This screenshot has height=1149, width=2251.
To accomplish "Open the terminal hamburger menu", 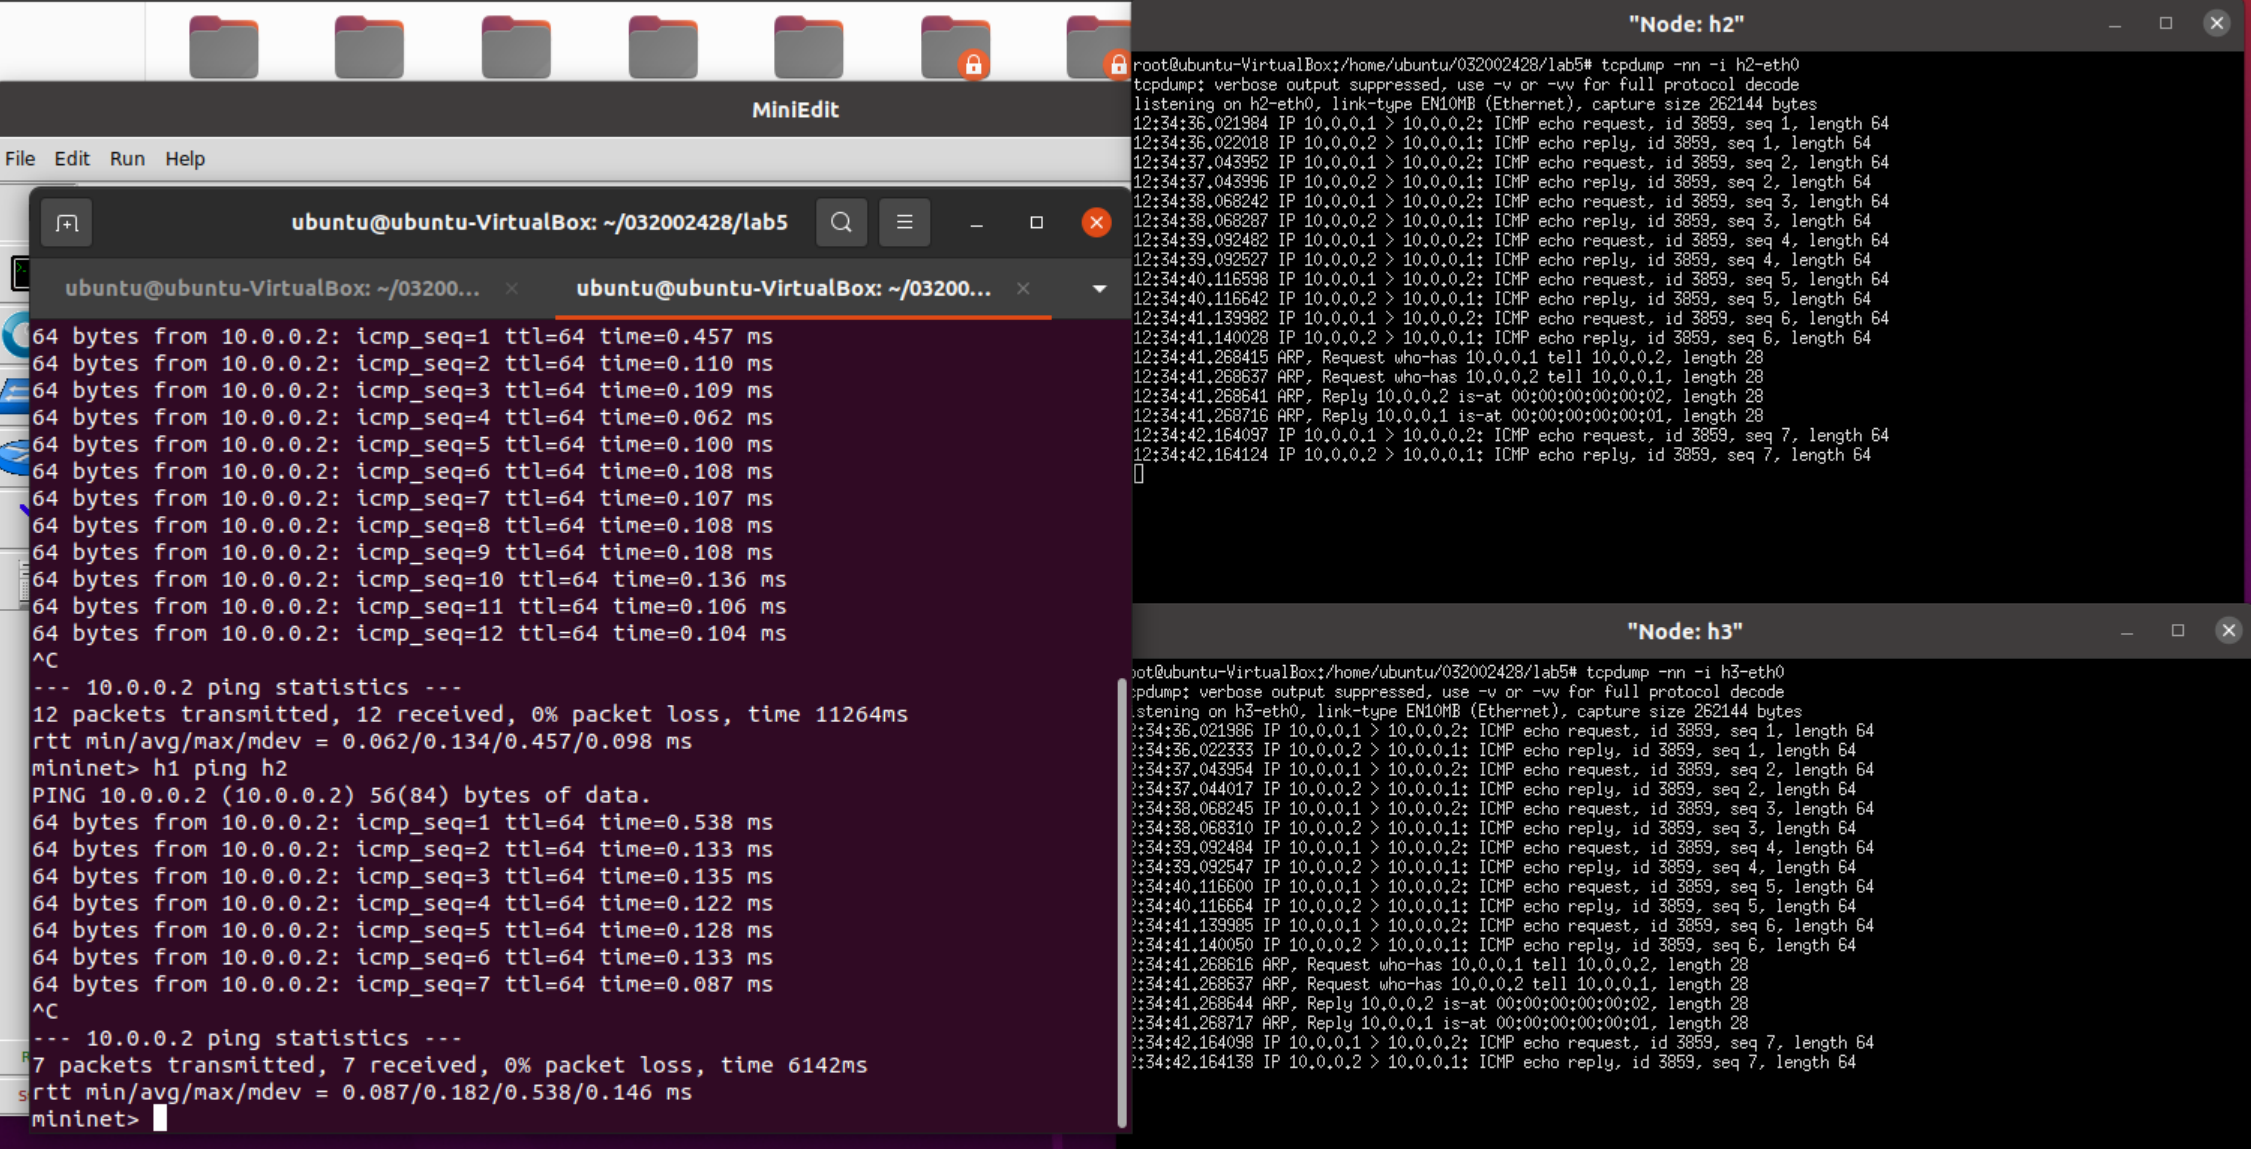I will (904, 222).
